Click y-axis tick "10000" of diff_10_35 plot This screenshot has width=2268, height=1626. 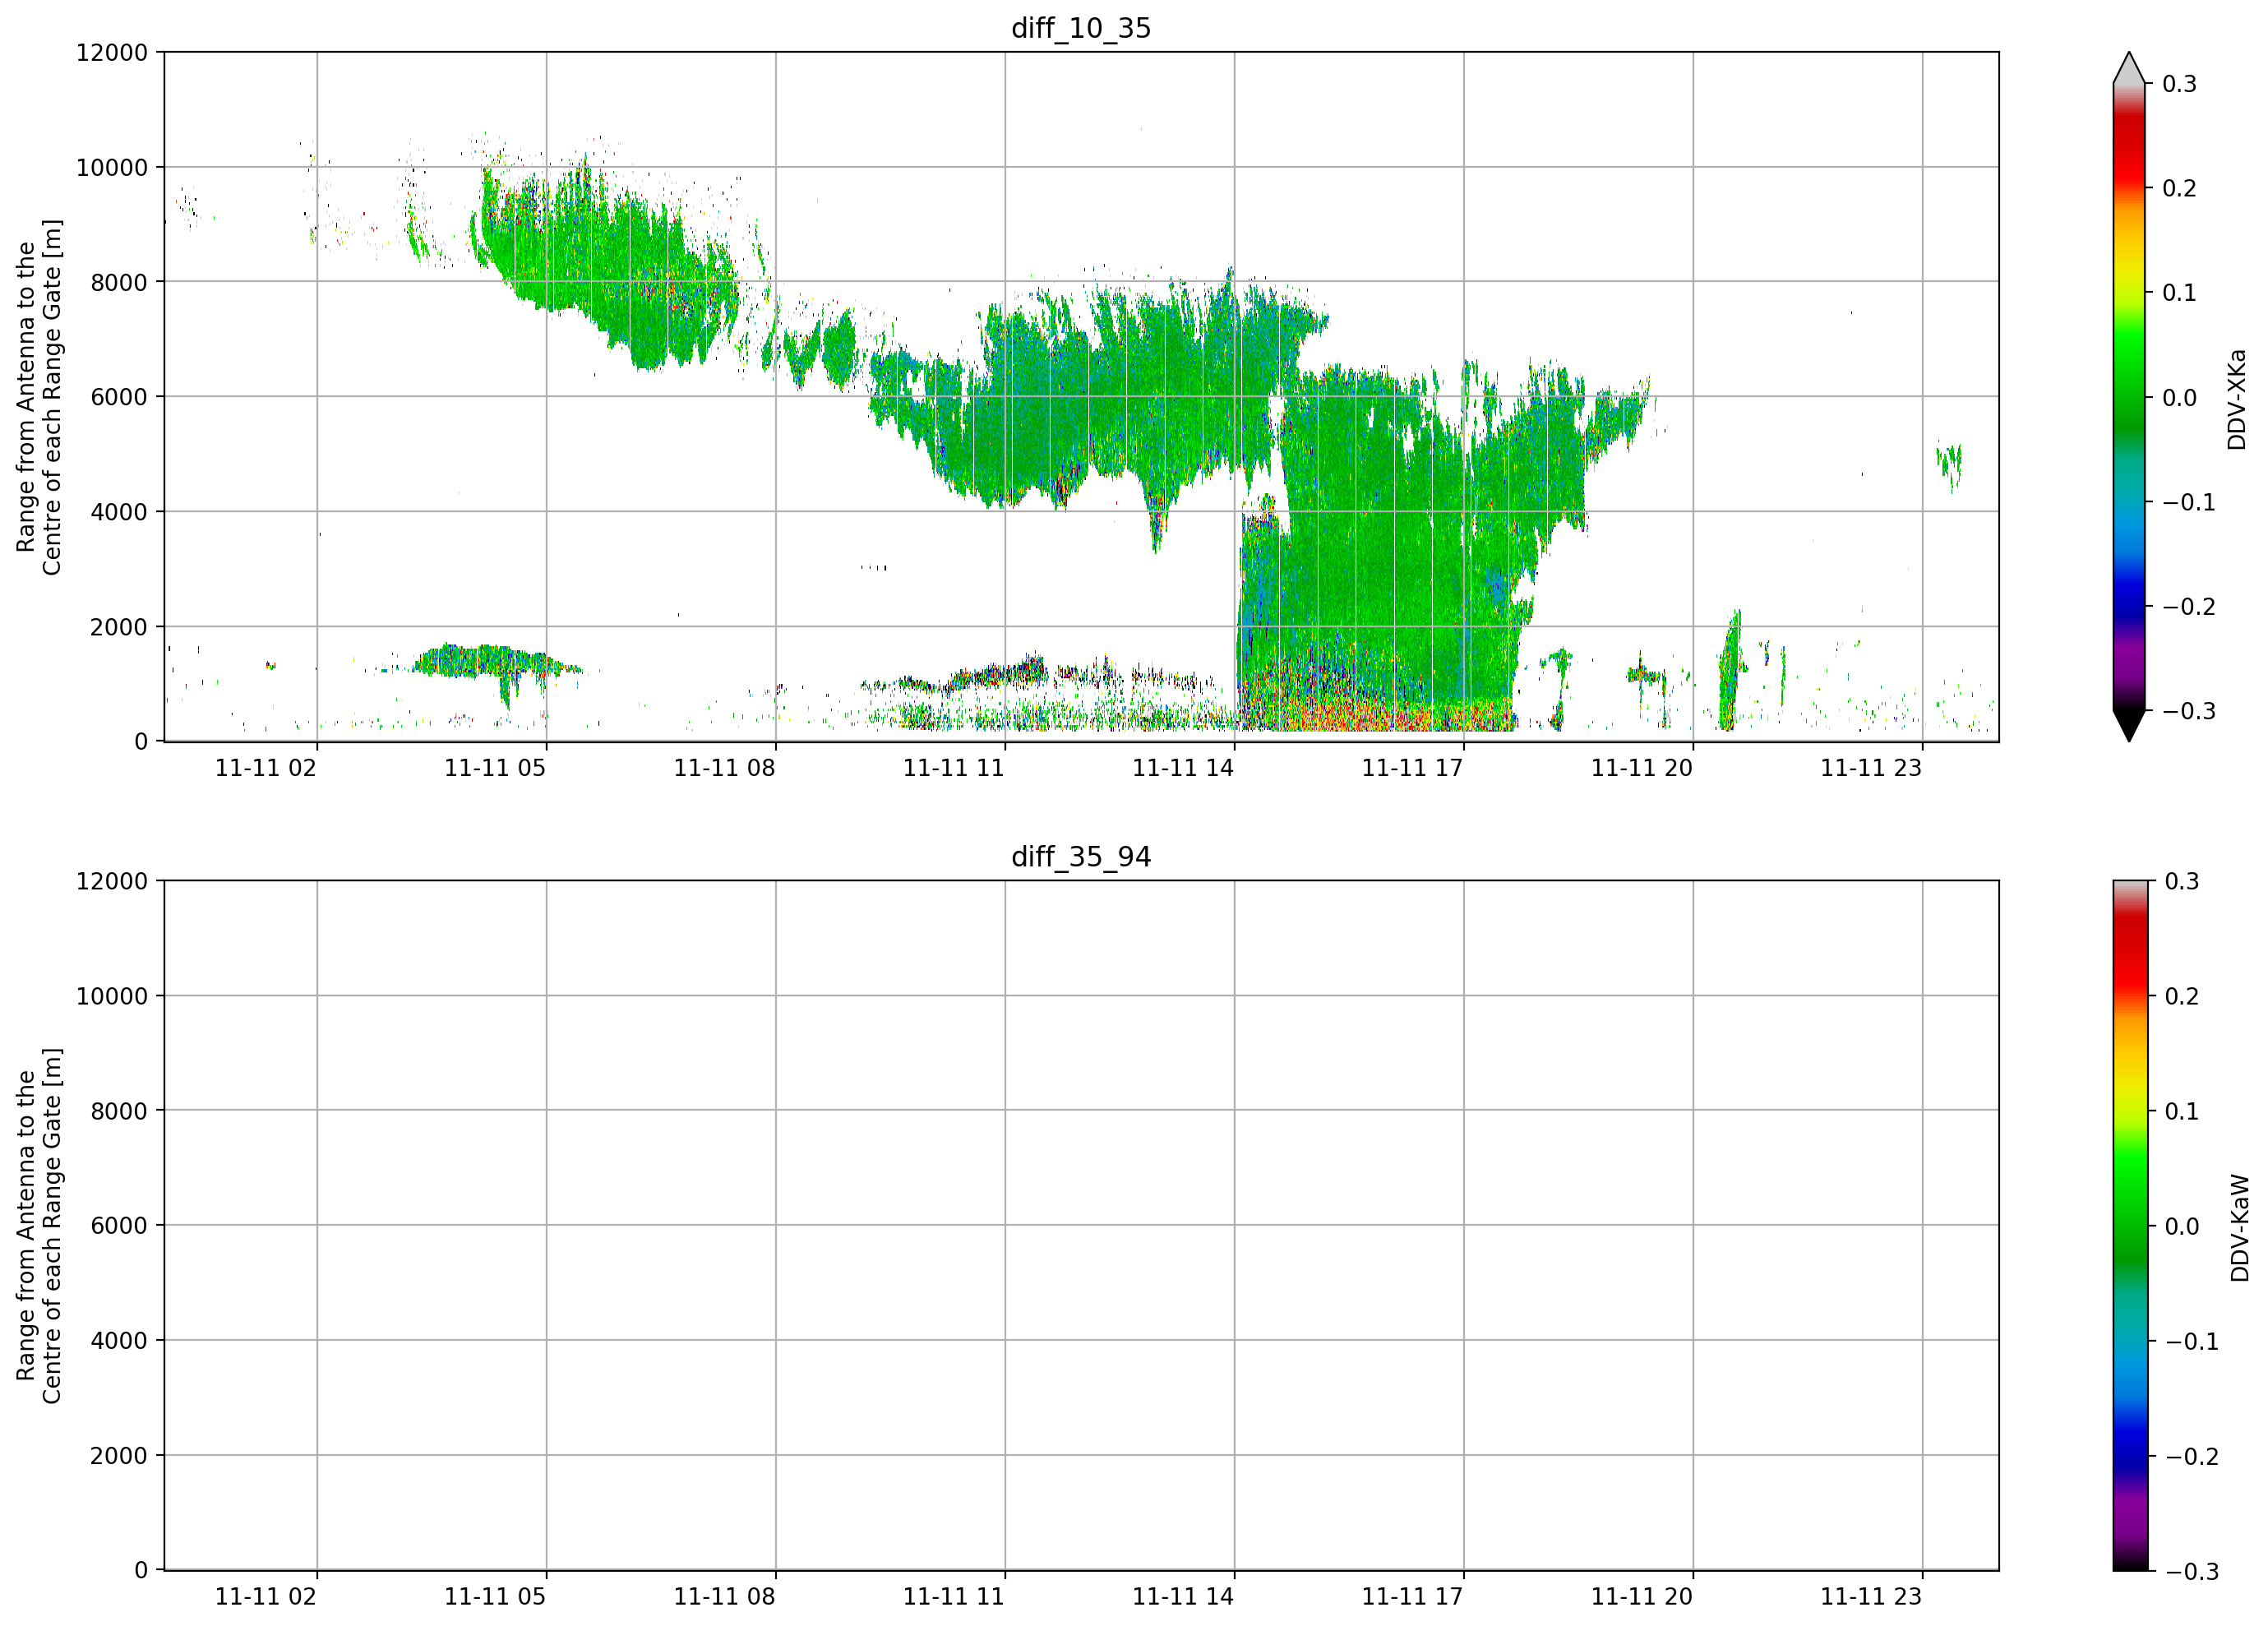112,167
